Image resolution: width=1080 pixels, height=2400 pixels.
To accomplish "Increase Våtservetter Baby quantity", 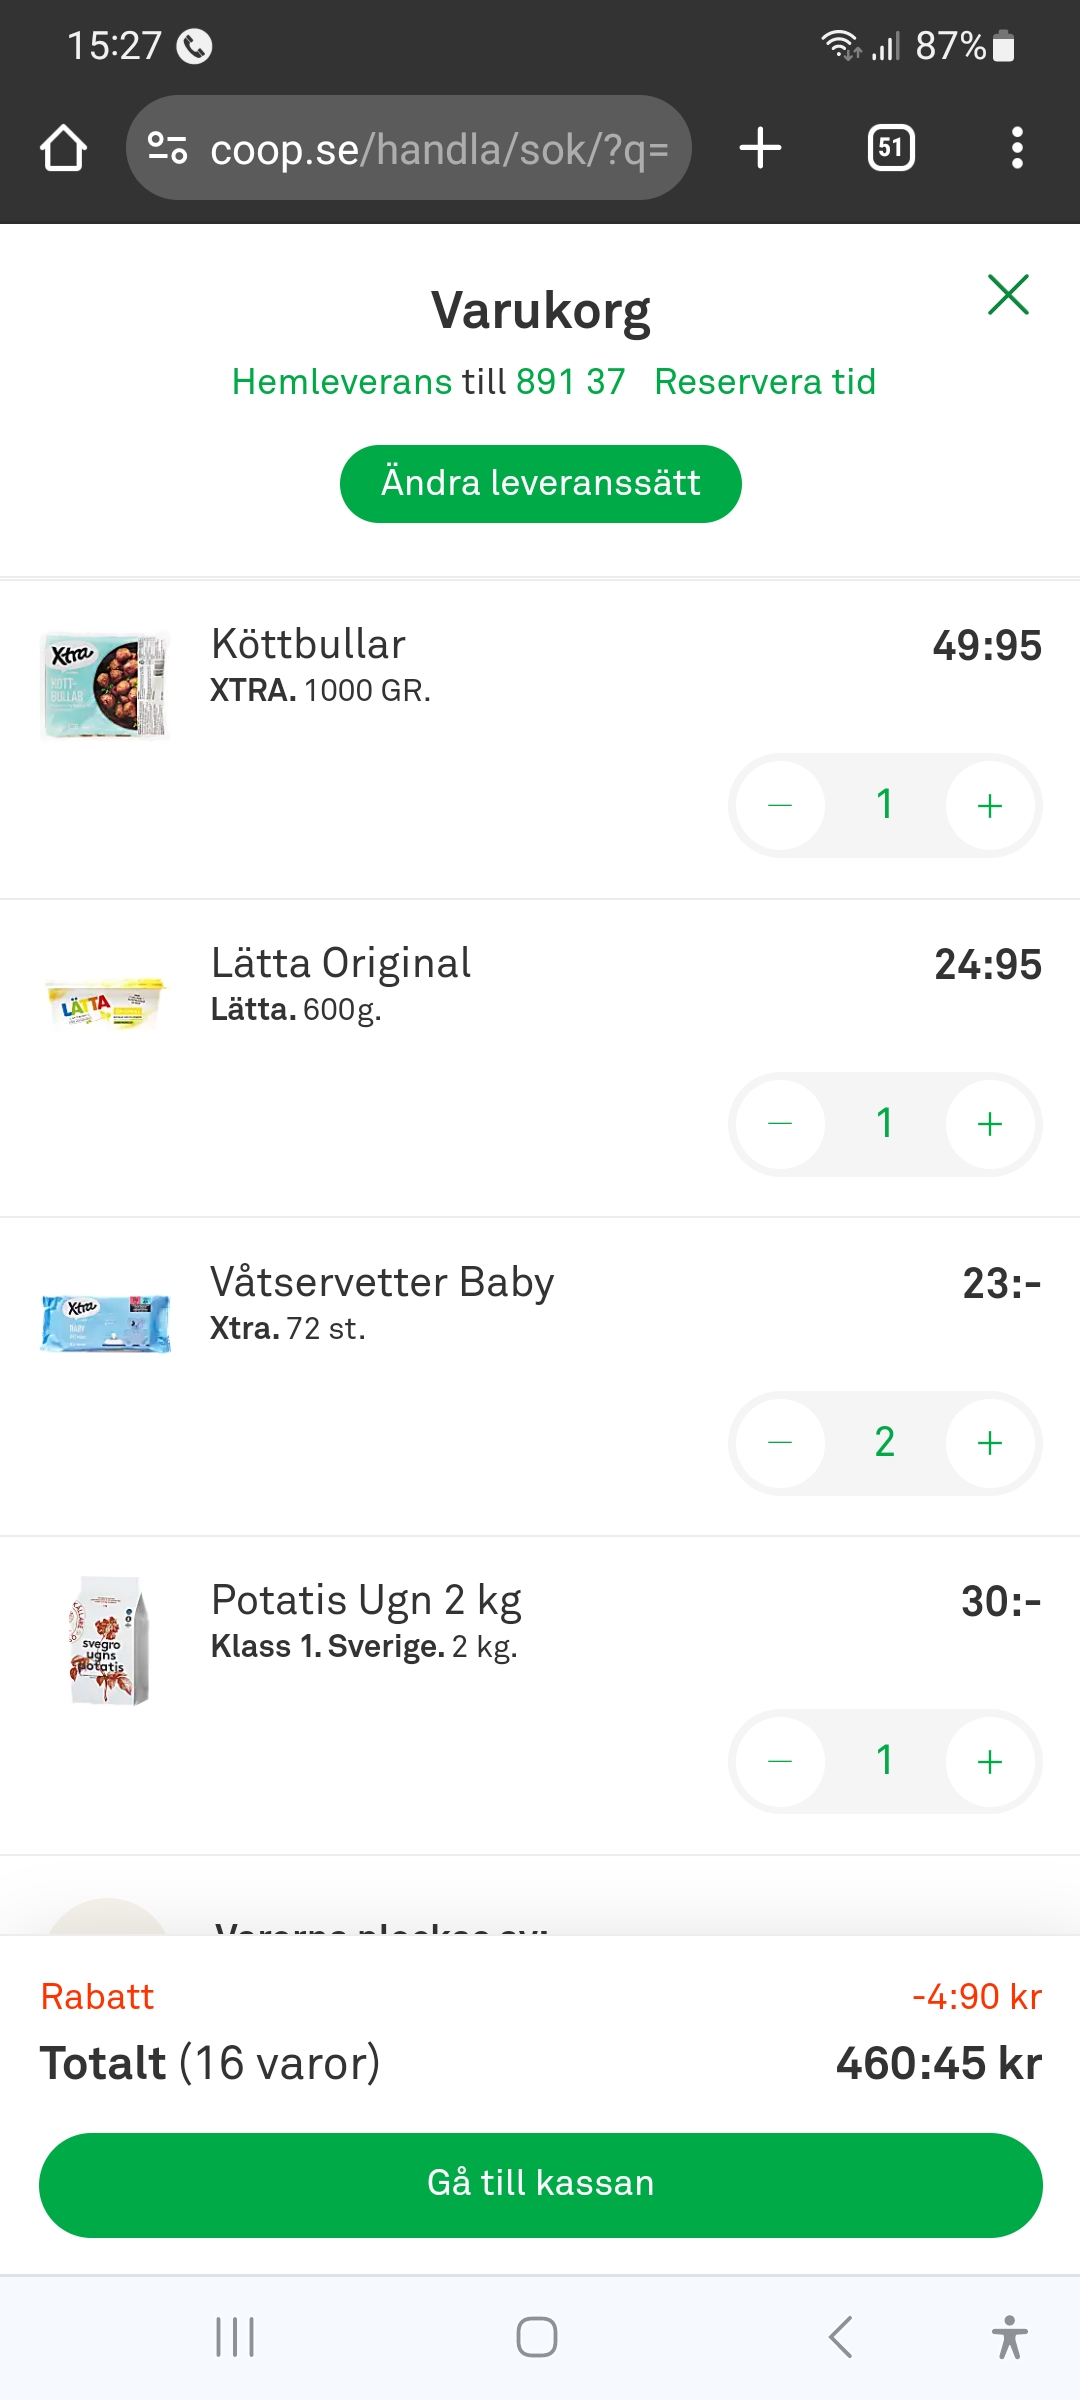I will pos(989,1443).
